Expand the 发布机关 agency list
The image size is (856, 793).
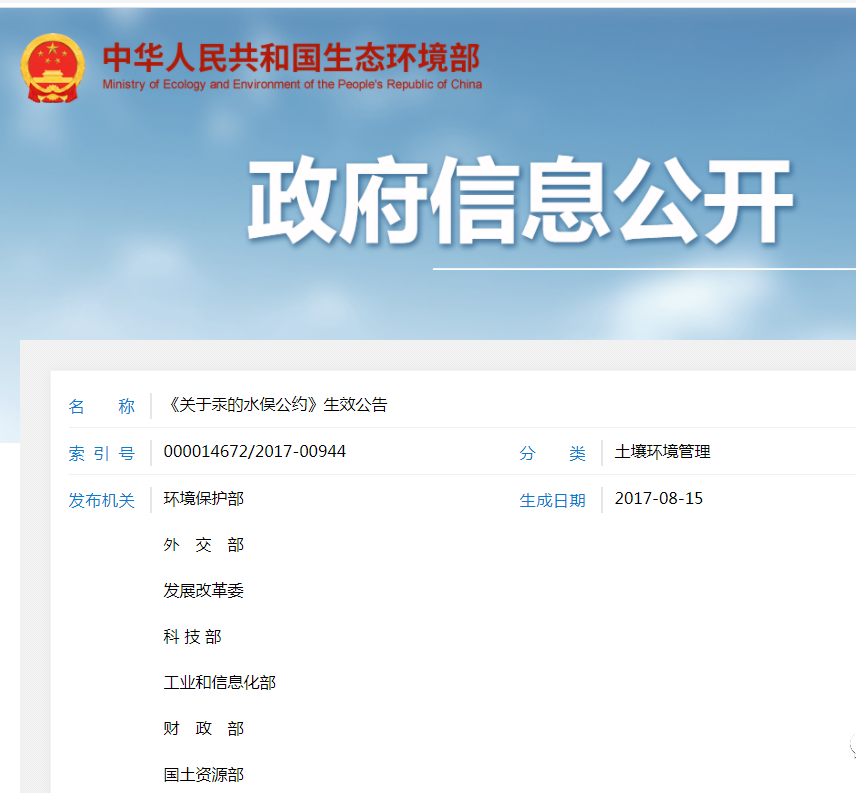pyautogui.click(x=103, y=500)
